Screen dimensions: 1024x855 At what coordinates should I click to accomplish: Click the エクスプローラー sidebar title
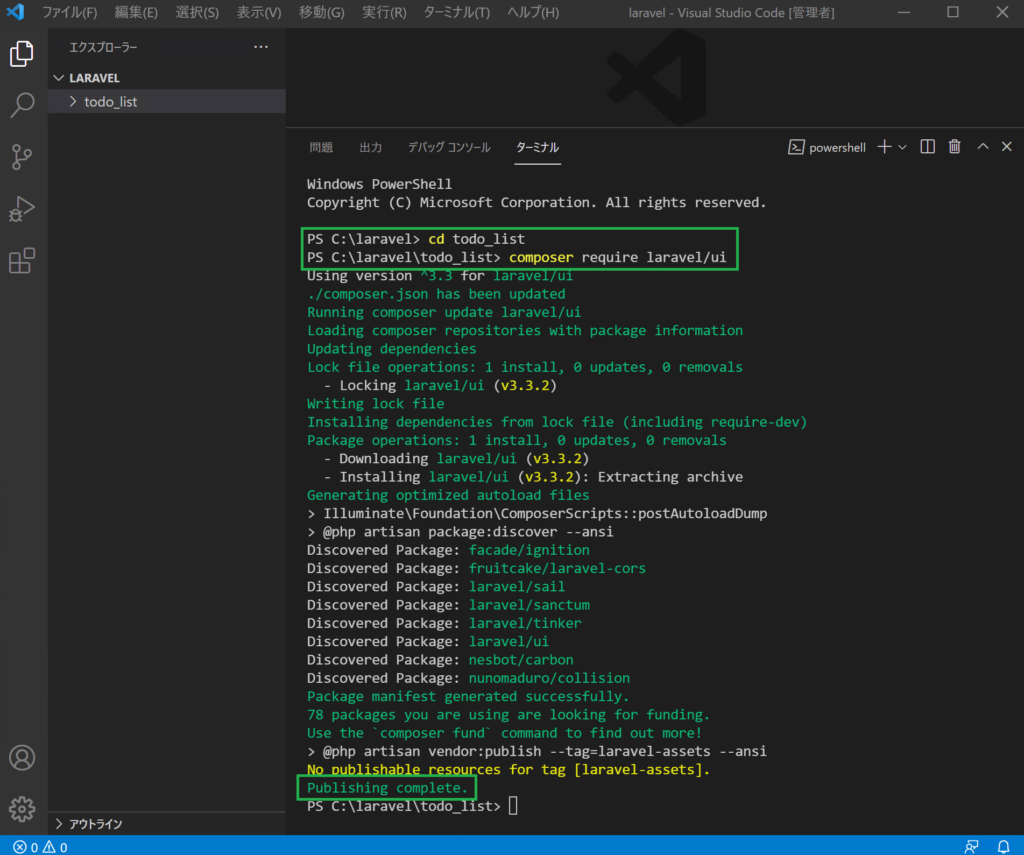(x=103, y=47)
